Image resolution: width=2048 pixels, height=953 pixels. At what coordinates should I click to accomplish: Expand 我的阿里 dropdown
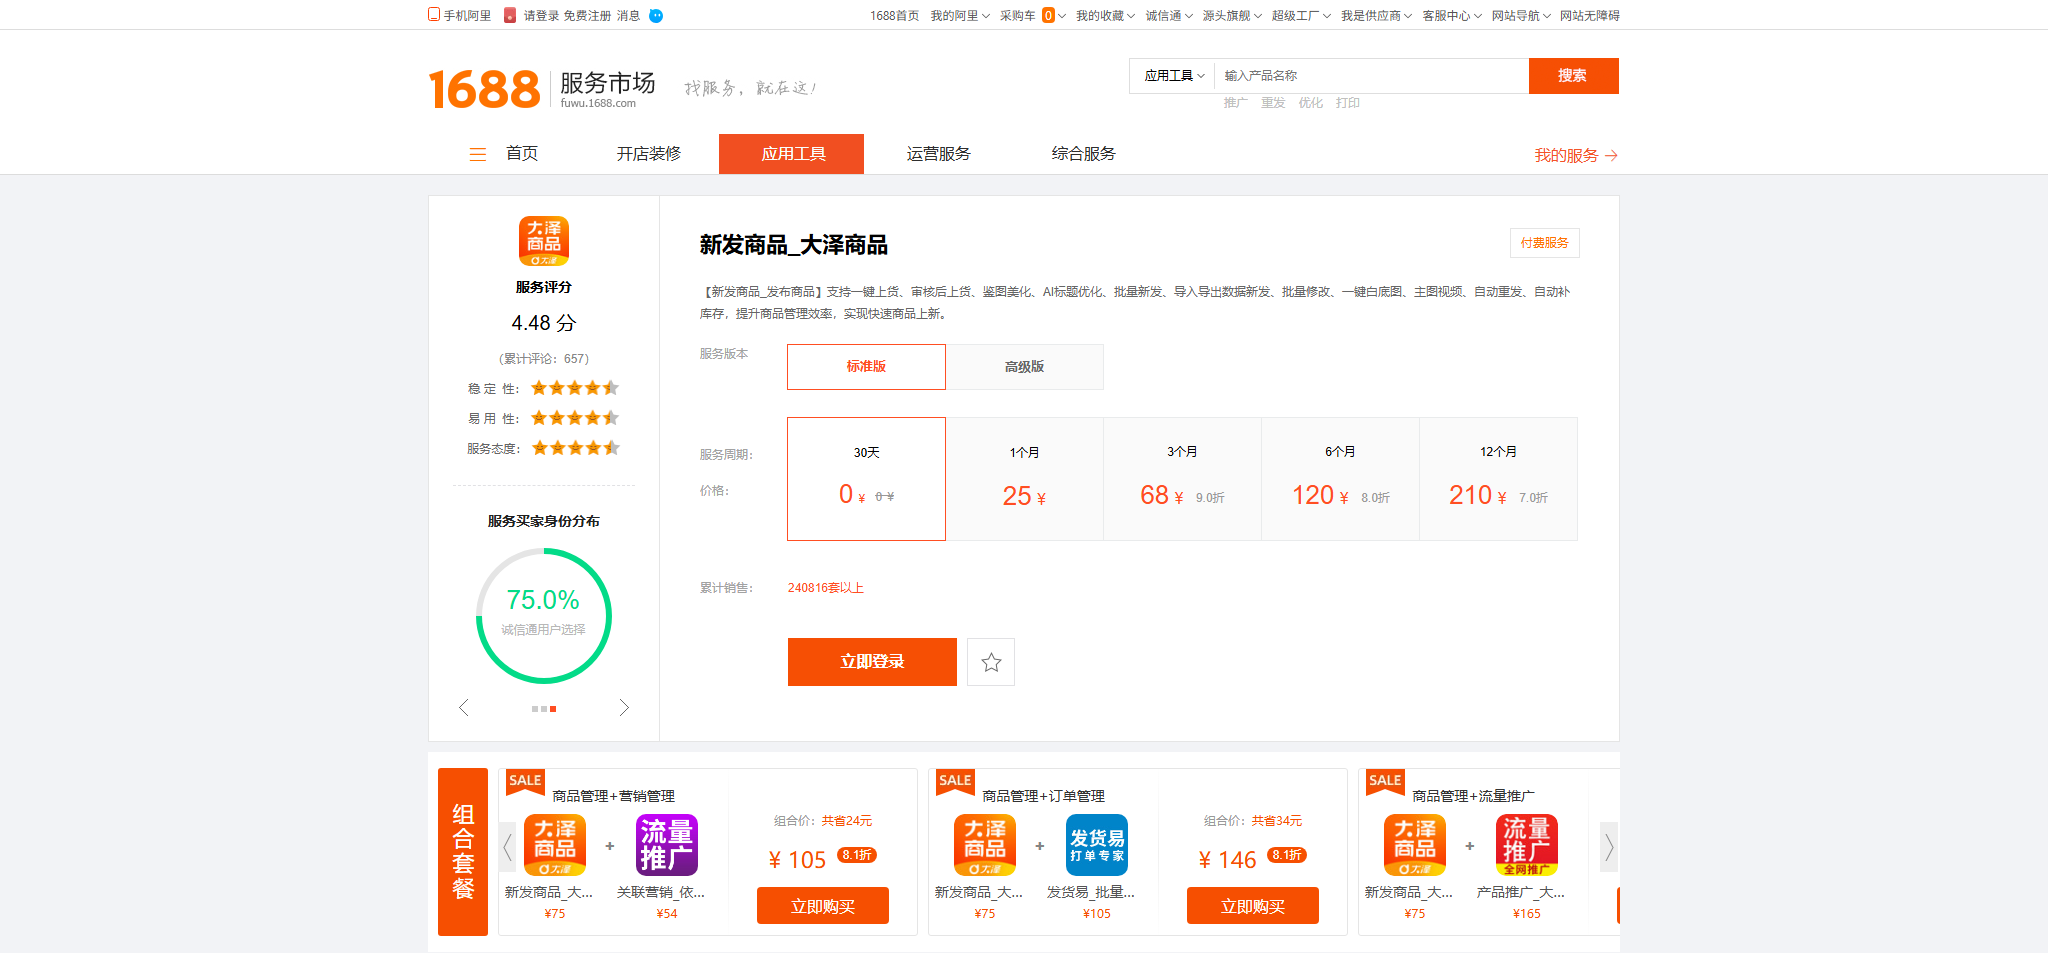pyautogui.click(x=960, y=15)
